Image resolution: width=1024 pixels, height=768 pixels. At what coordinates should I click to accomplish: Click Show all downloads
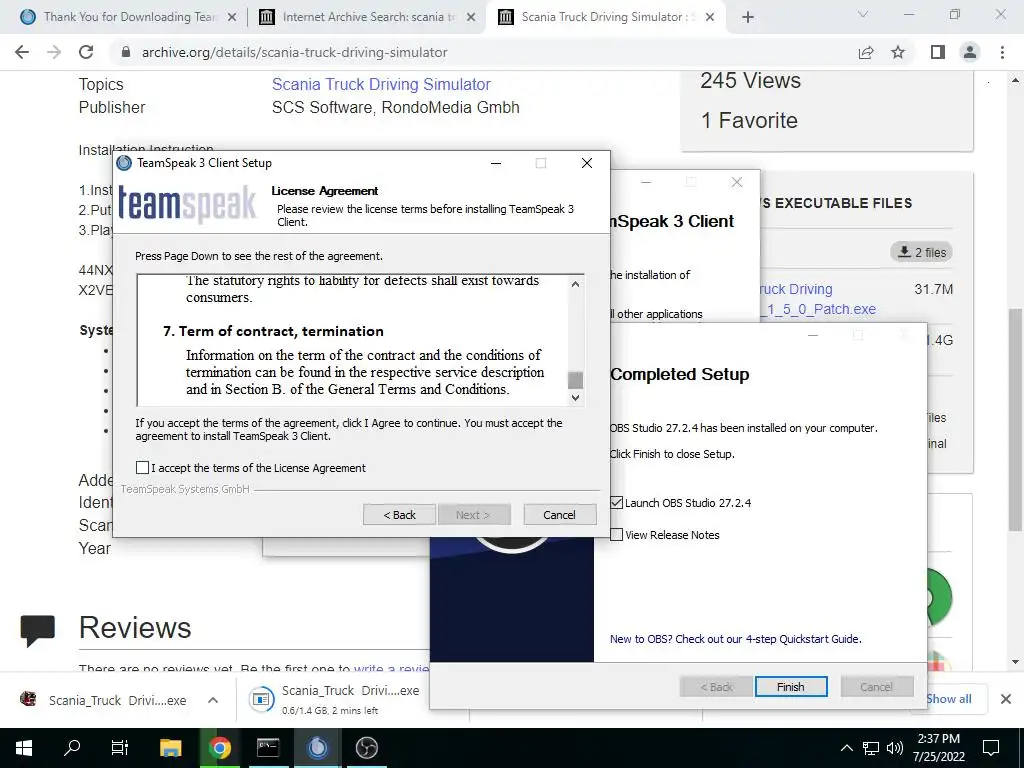pos(948,699)
